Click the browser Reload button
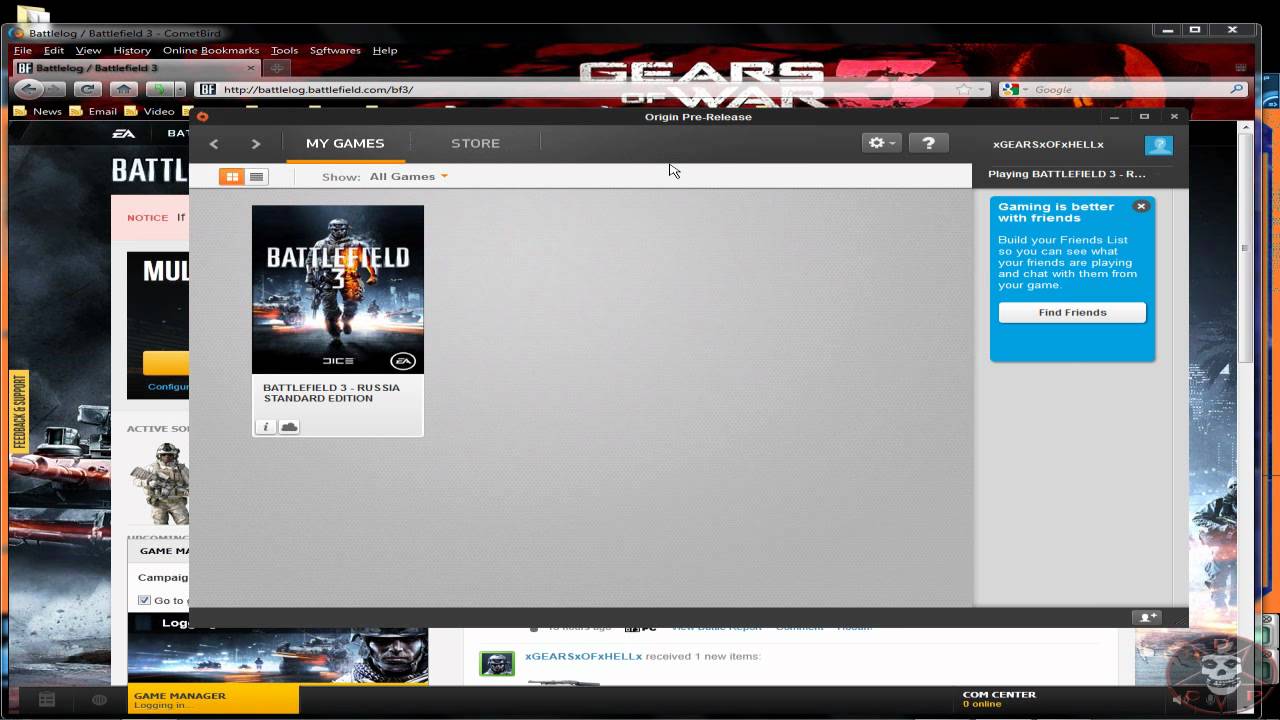The height and width of the screenshot is (720, 1280). coord(87,89)
